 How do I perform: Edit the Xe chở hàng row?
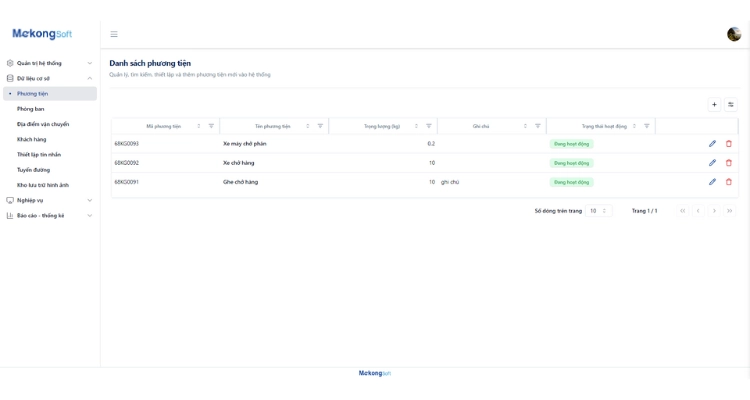click(x=712, y=163)
